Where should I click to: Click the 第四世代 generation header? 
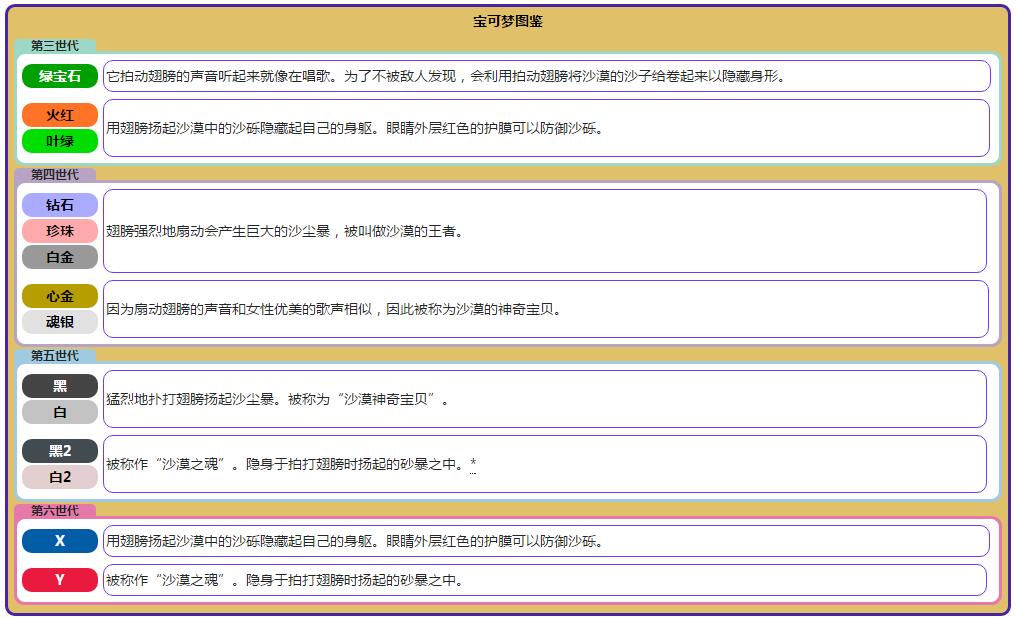[x=55, y=174]
